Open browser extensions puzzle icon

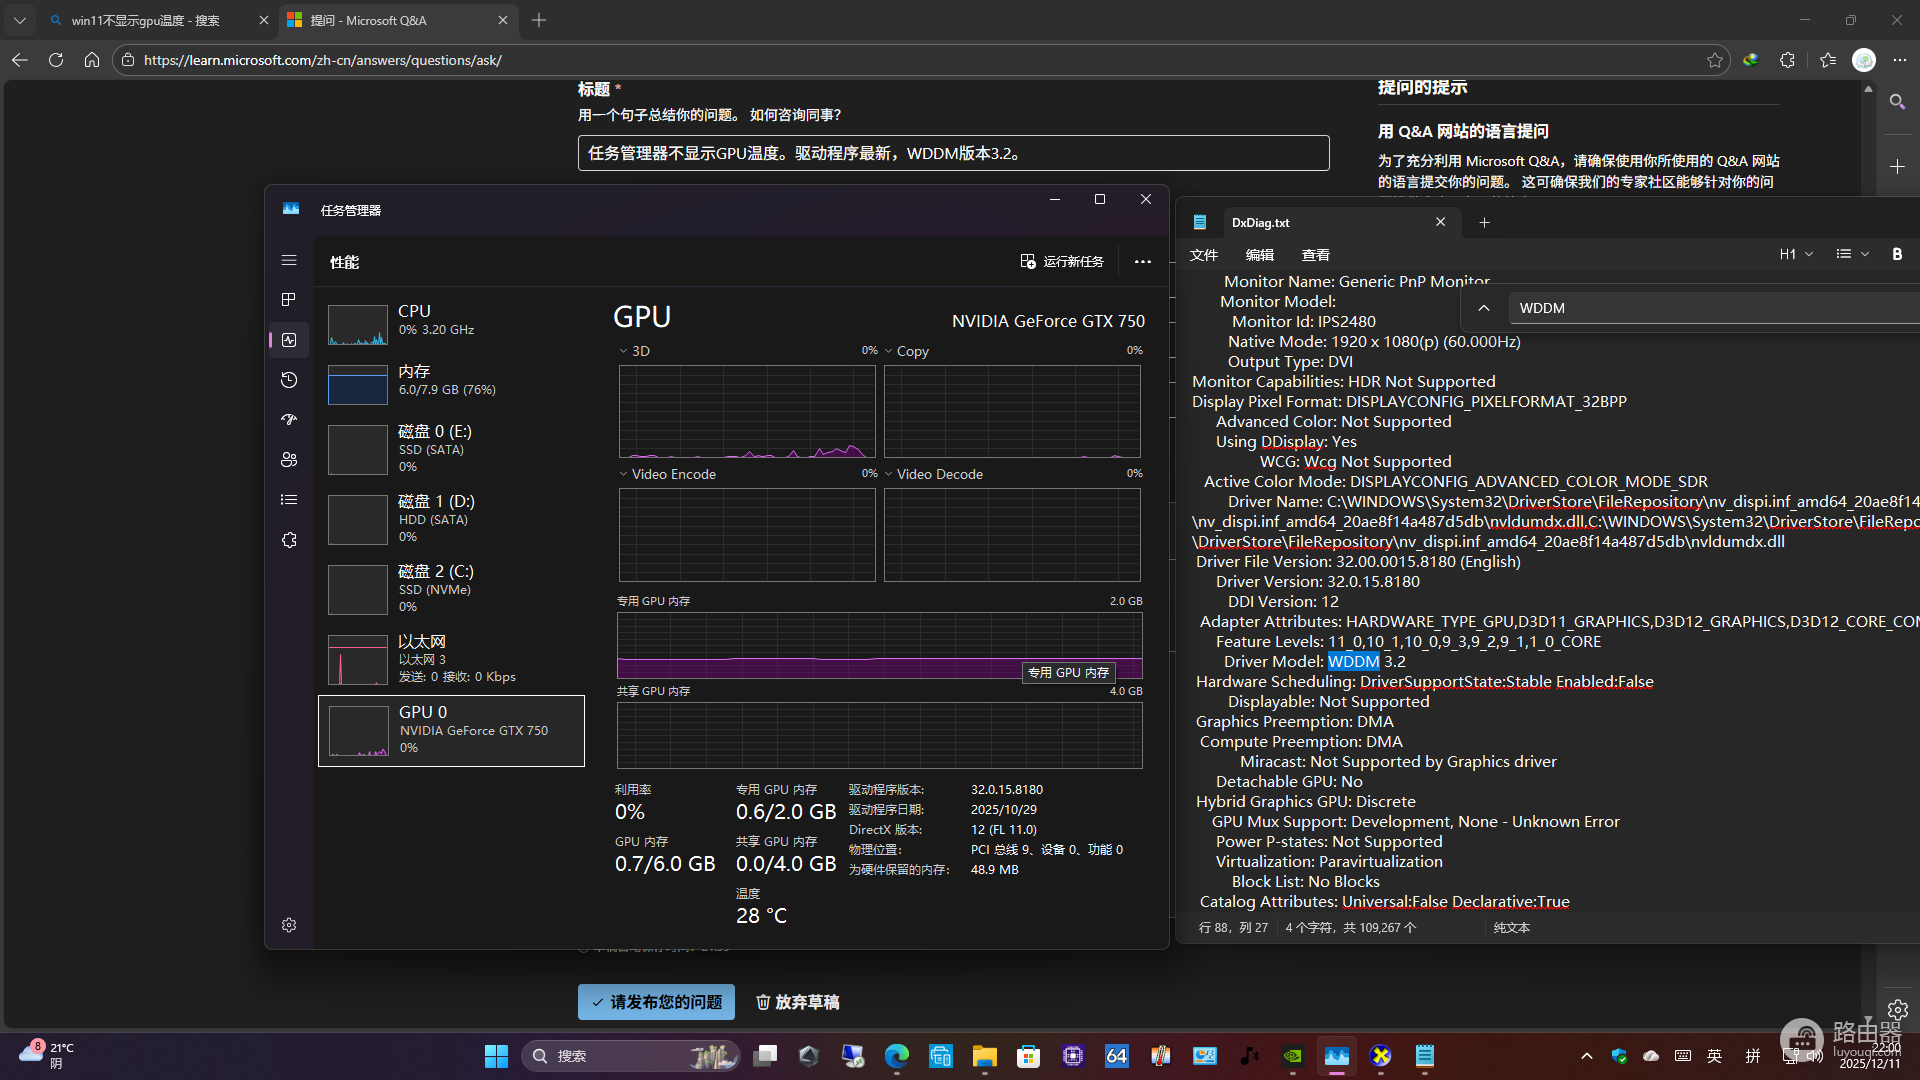click(1788, 60)
